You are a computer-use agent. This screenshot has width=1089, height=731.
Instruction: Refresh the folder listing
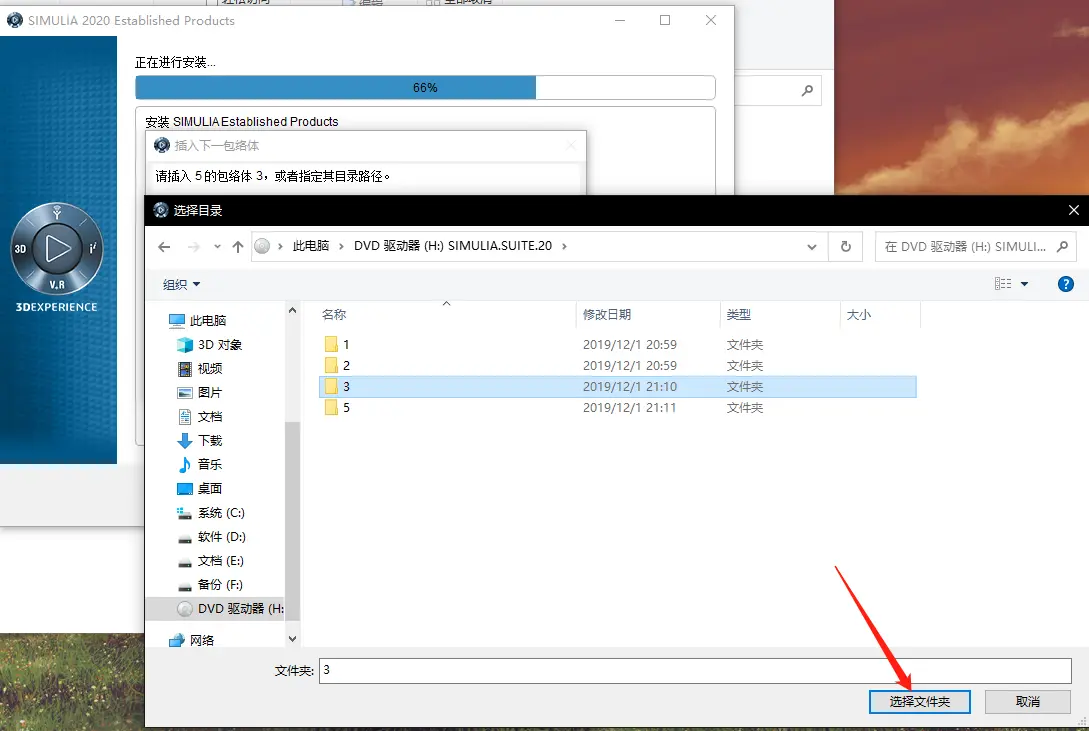click(845, 246)
